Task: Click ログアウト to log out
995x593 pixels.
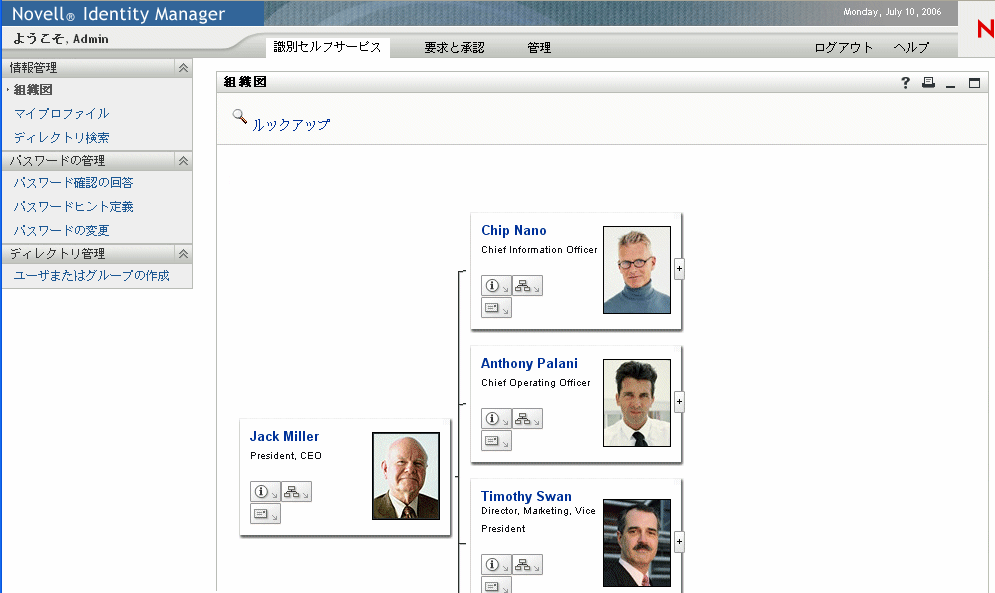Action: click(x=843, y=48)
